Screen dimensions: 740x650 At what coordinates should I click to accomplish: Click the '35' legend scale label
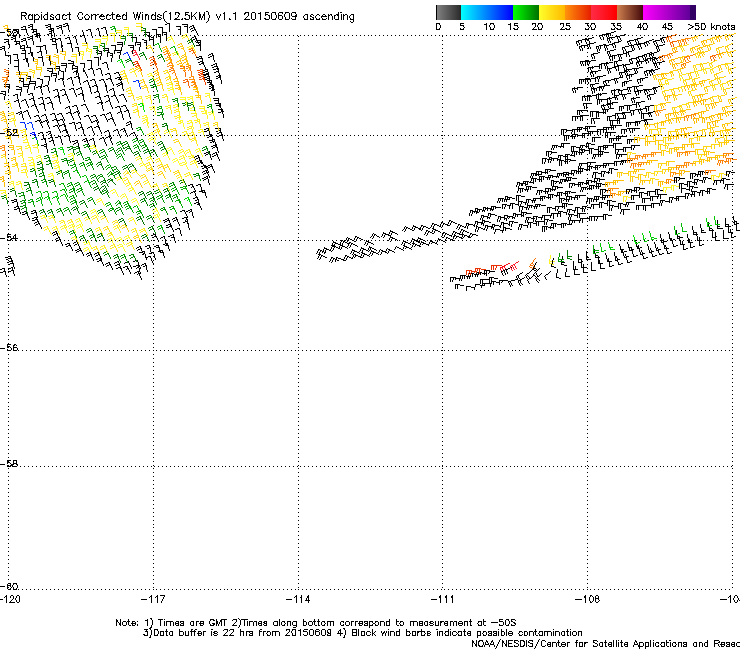[x=616, y=27]
